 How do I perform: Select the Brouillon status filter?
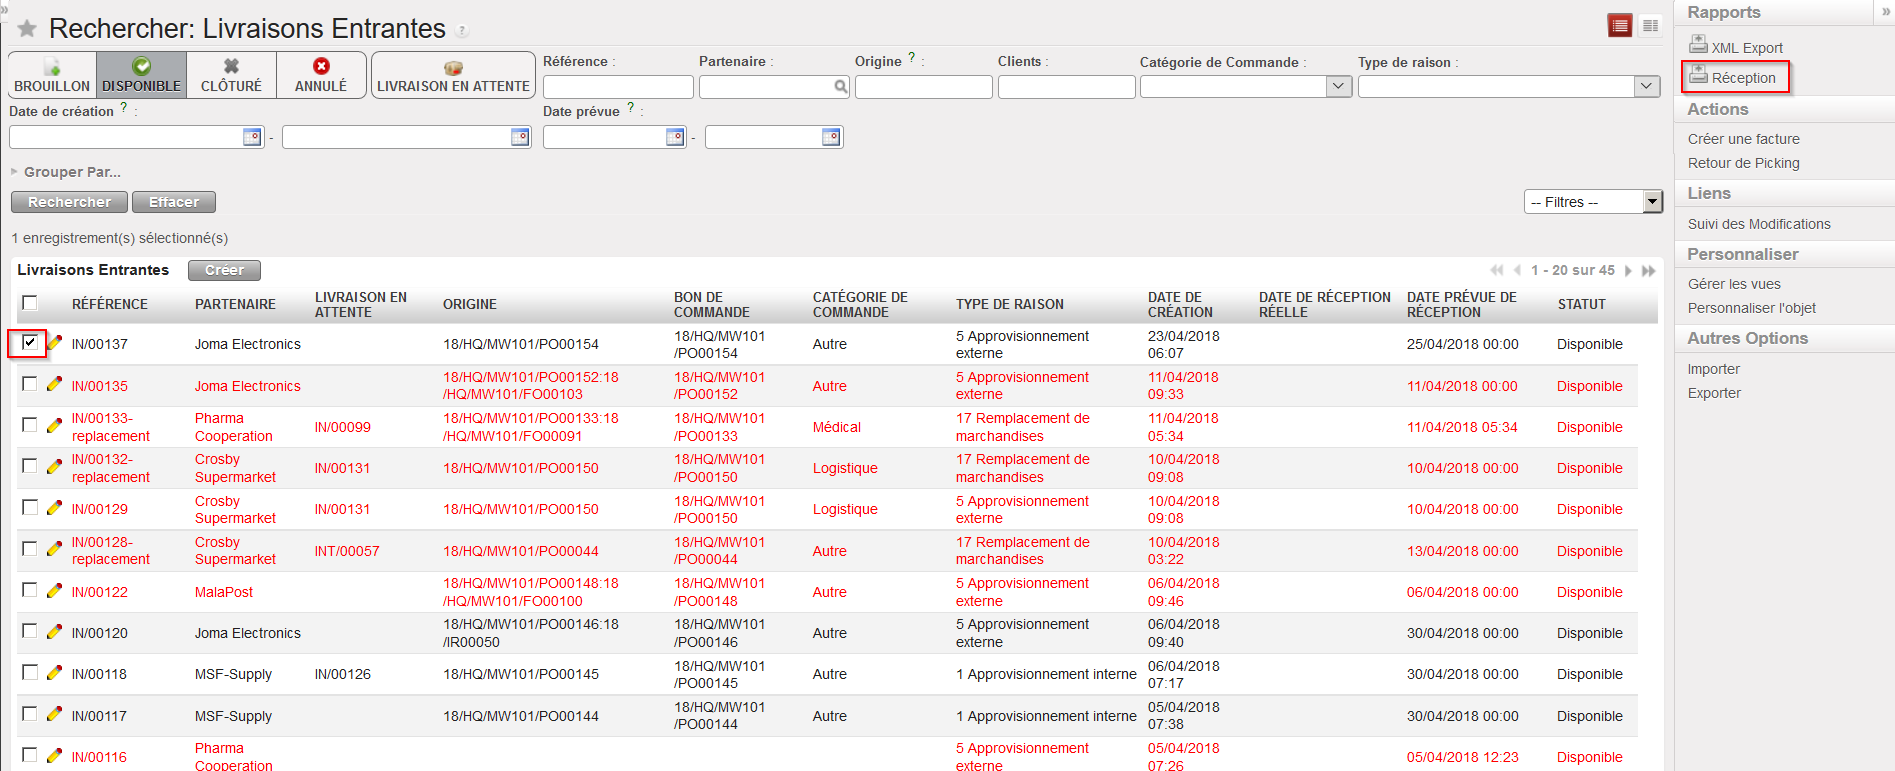point(52,75)
